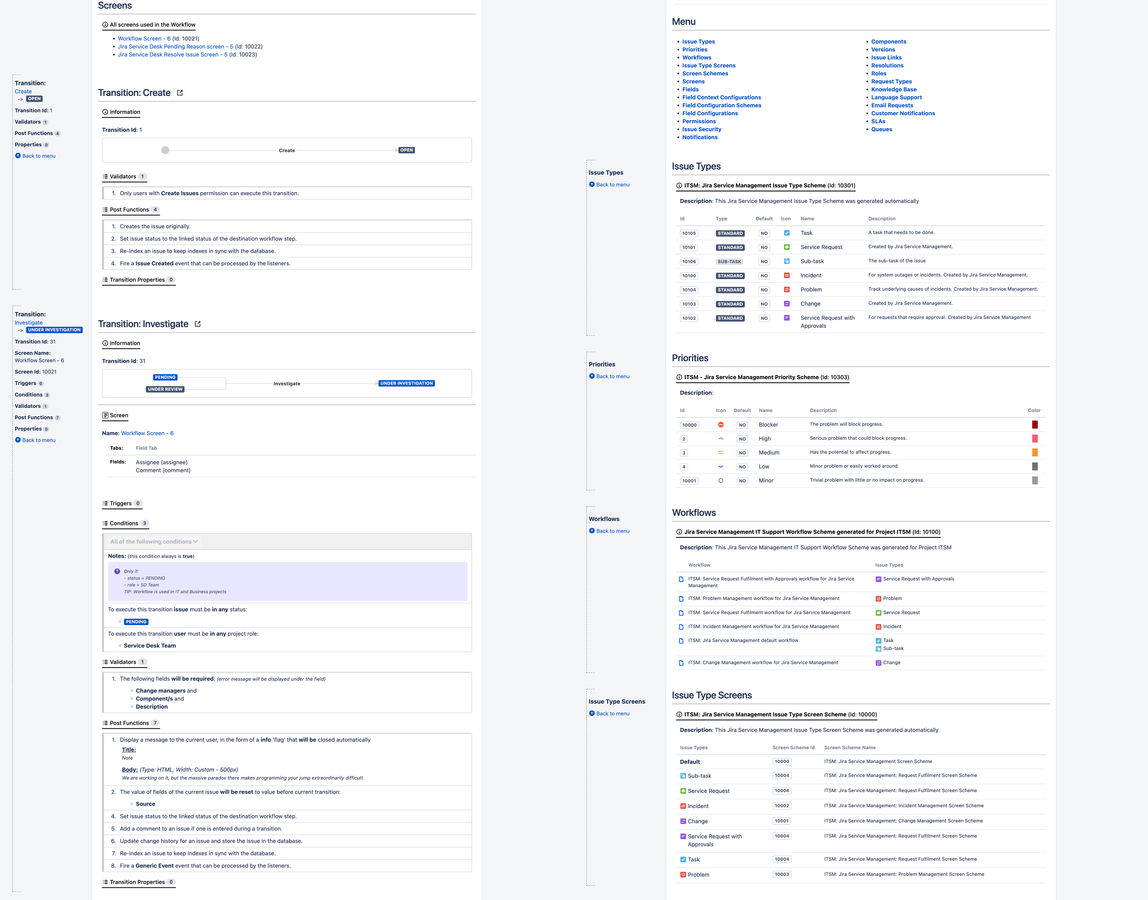The height and width of the screenshot is (900, 1148).
Task: Click Service Request with Approvals icon in Workflows table
Action: 879,579
